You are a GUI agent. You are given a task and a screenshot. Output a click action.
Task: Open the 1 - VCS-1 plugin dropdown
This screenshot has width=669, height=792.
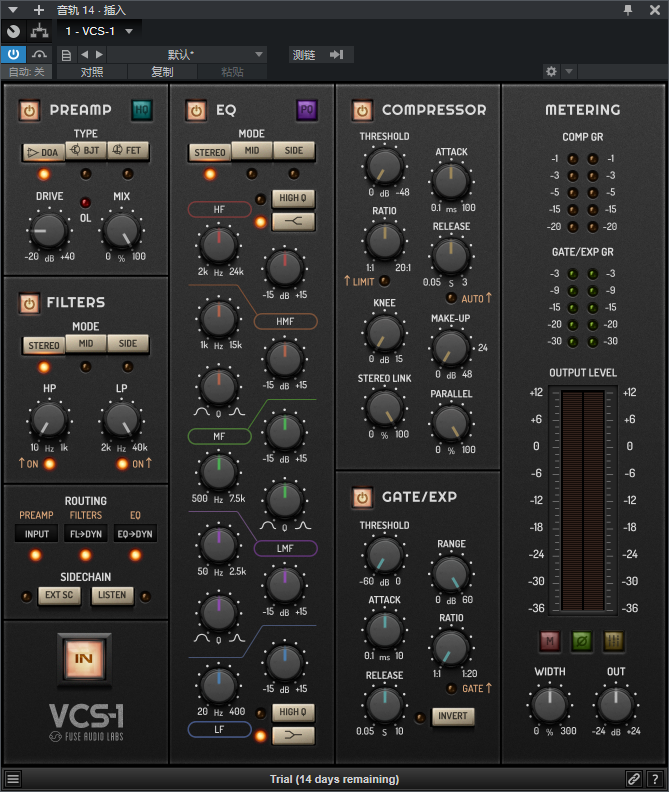click(99, 31)
